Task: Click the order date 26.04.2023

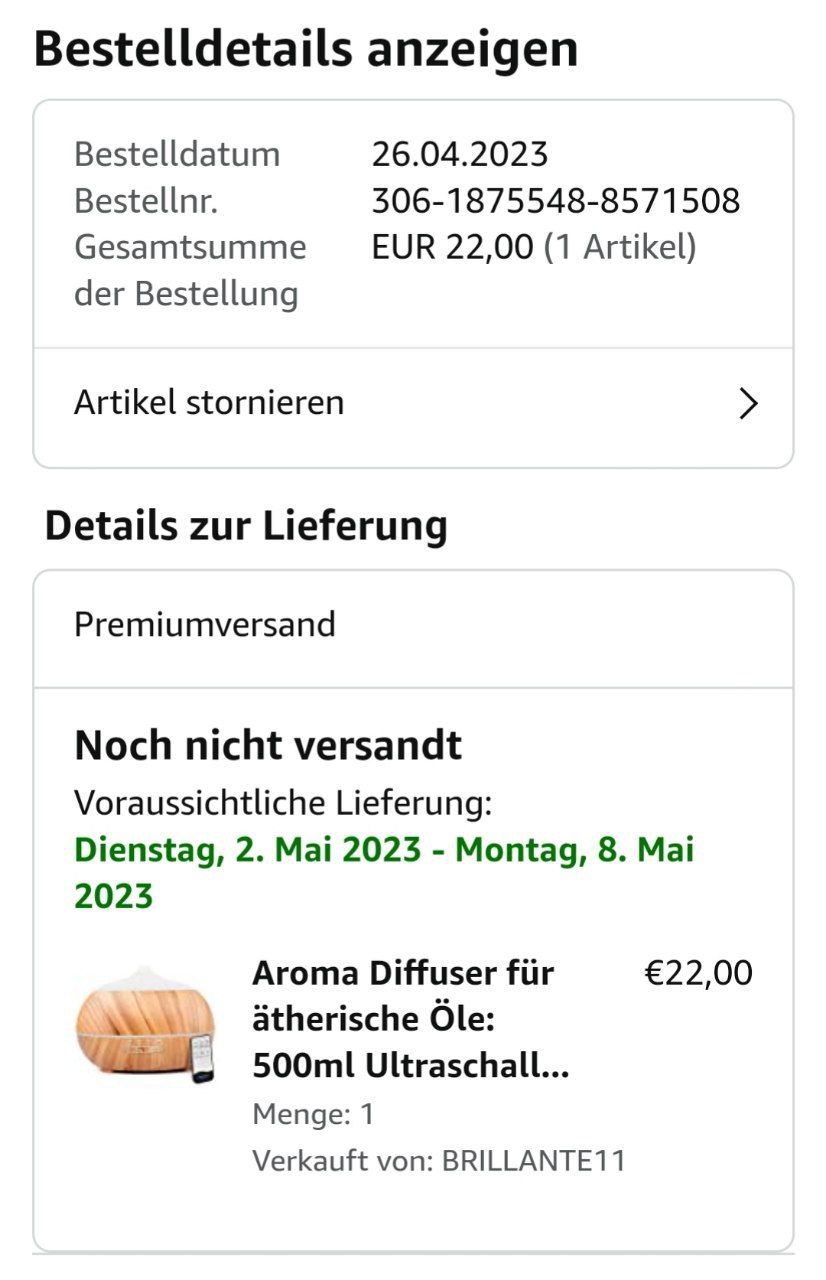Action: tap(460, 155)
